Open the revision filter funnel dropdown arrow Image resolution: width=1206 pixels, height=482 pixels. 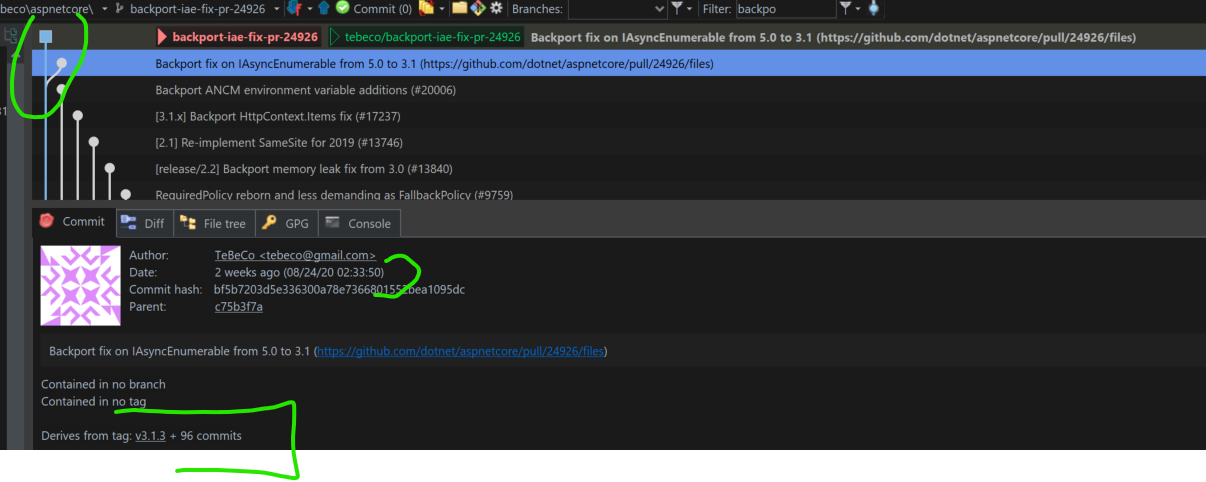click(x=859, y=9)
